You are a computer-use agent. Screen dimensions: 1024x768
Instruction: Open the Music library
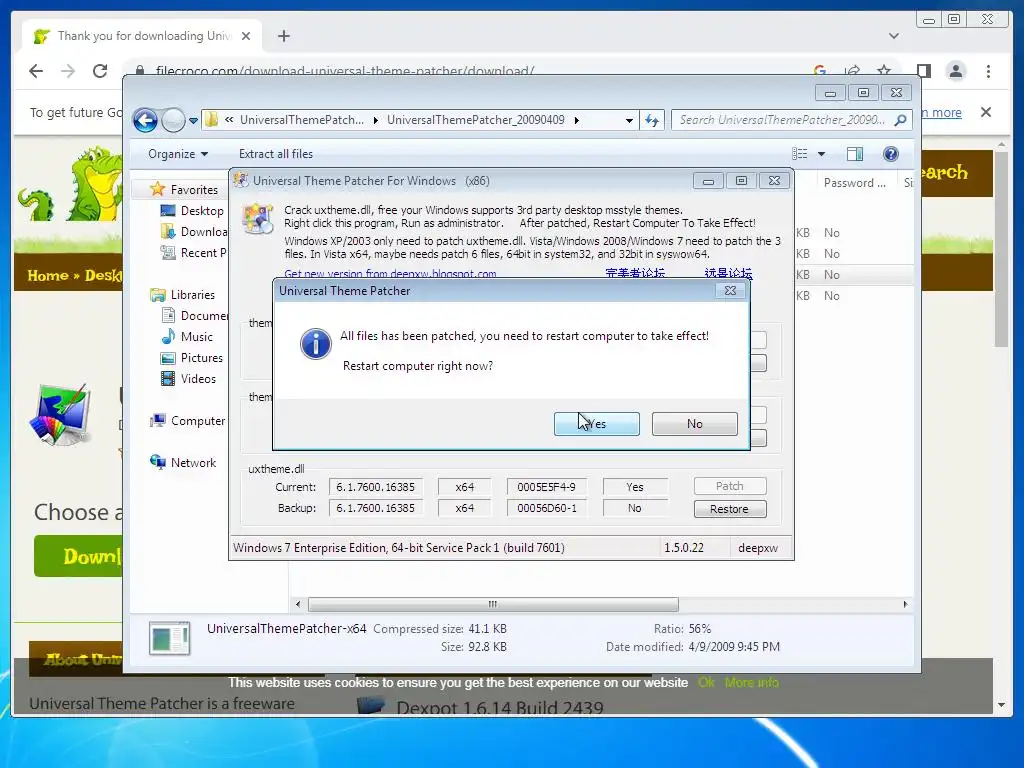(197, 337)
